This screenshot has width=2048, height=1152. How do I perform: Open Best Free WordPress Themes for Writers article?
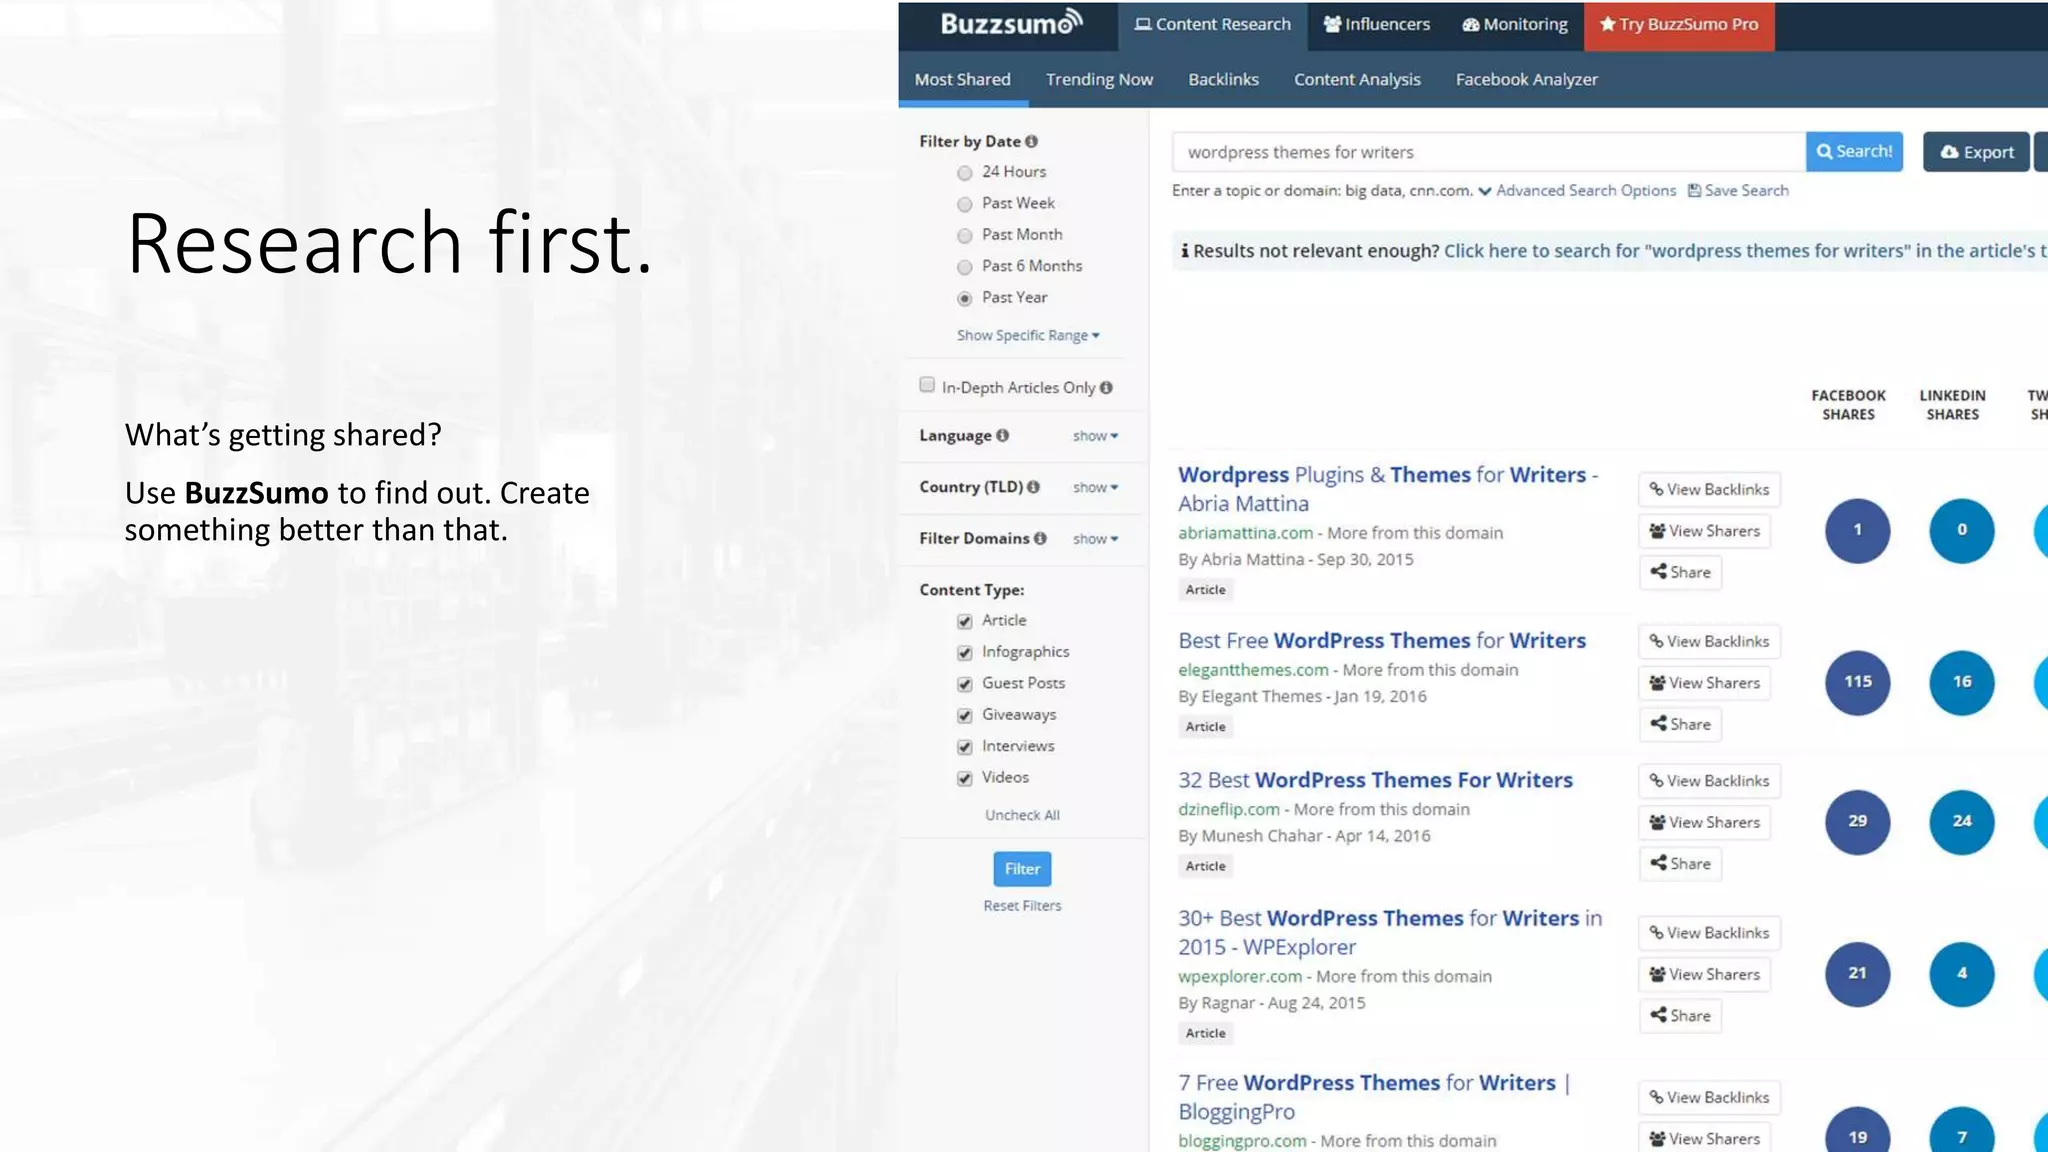[x=1382, y=641]
